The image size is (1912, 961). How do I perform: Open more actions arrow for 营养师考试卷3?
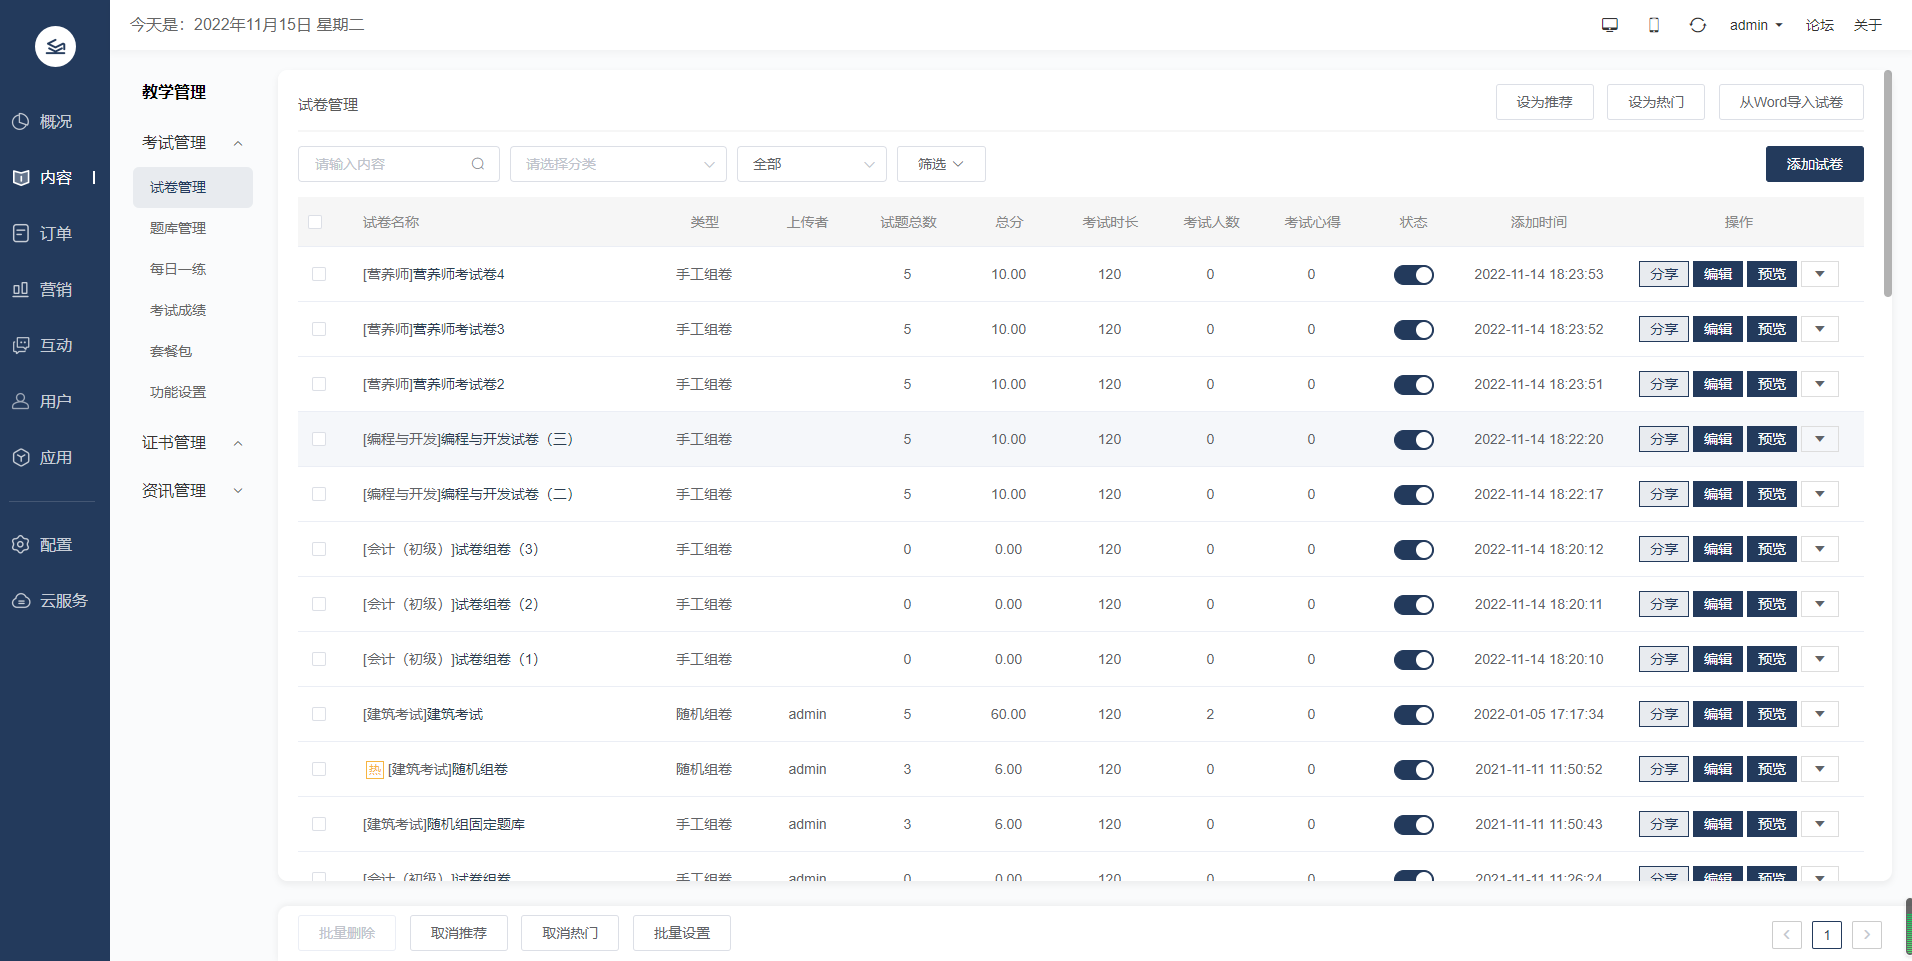(1819, 329)
